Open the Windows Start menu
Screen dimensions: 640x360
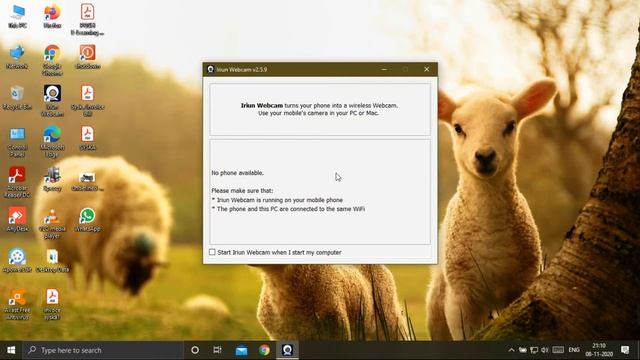[x=11, y=350]
